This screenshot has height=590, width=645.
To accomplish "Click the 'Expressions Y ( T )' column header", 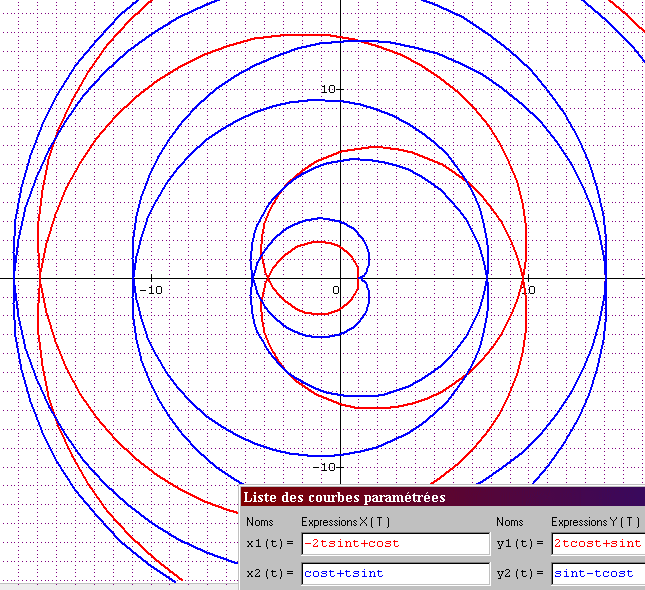I will pyautogui.click(x=596, y=522).
